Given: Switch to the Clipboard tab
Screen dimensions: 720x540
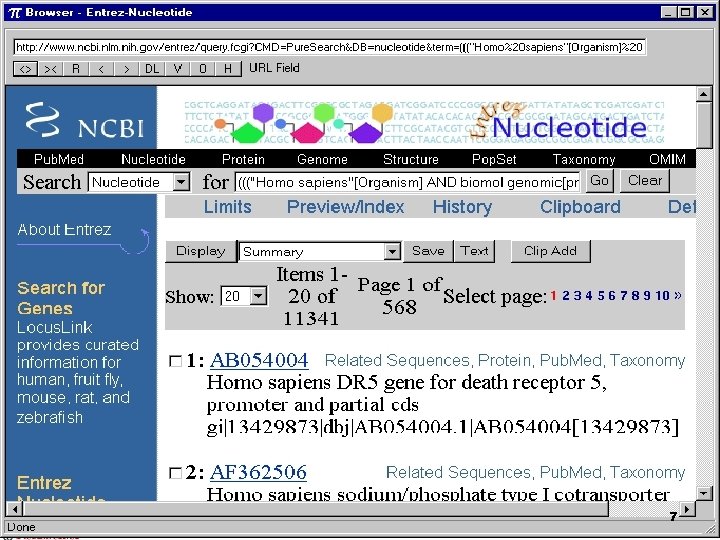Looking at the screenshot, I should point(580,207).
